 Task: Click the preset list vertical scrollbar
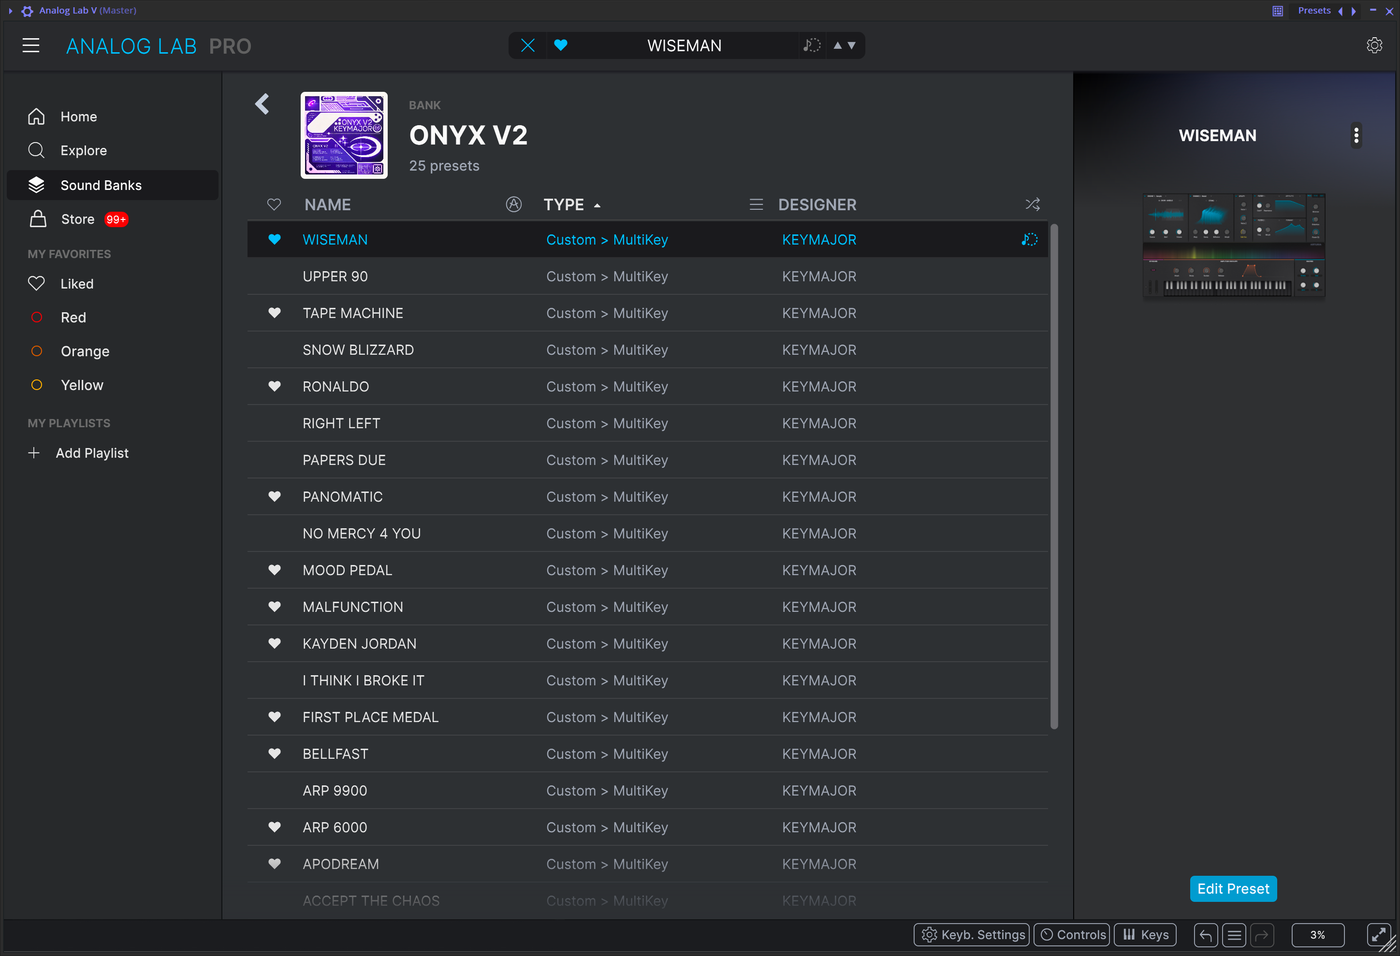click(1054, 477)
